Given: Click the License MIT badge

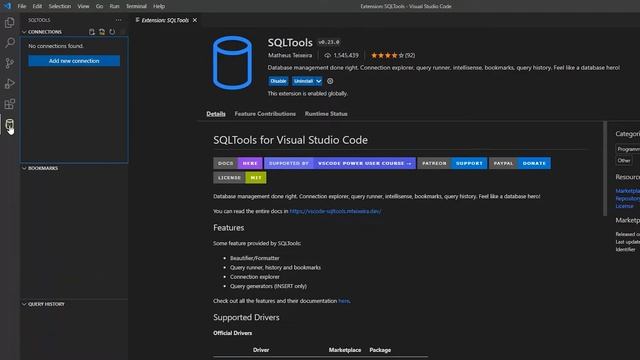Looking at the screenshot, I should [240, 178].
